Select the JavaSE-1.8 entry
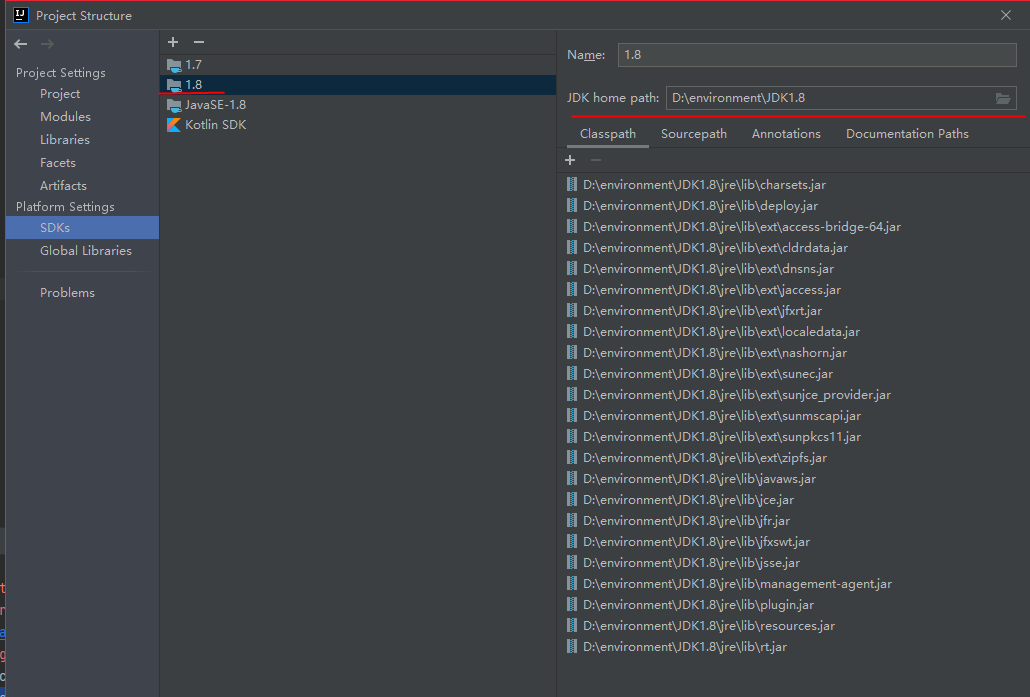Screen dimensions: 1030x697 pyautogui.click(x=216, y=104)
